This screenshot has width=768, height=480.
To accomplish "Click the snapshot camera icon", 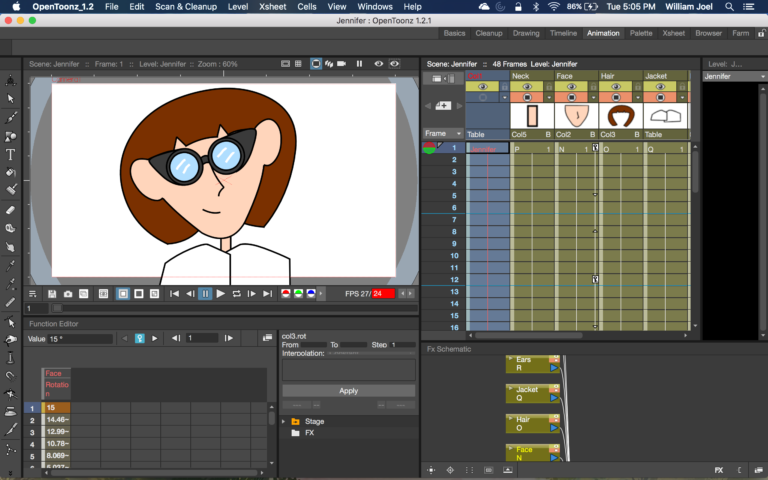I will pos(68,294).
